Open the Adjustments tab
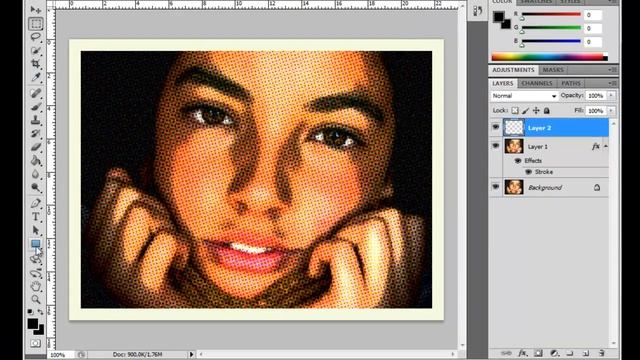The image size is (640, 360). [x=513, y=70]
